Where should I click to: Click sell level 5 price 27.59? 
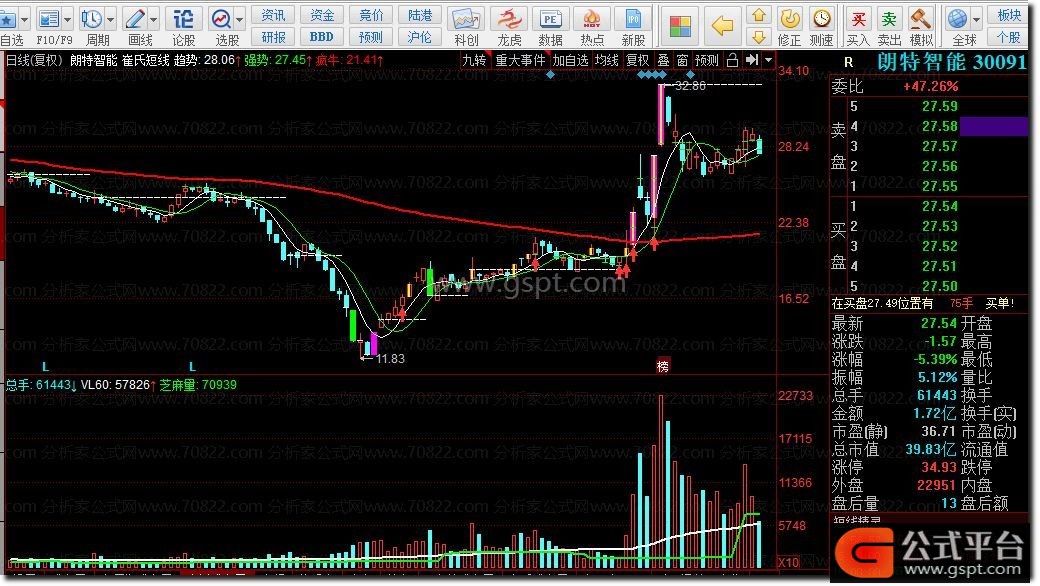coord(939,106)
